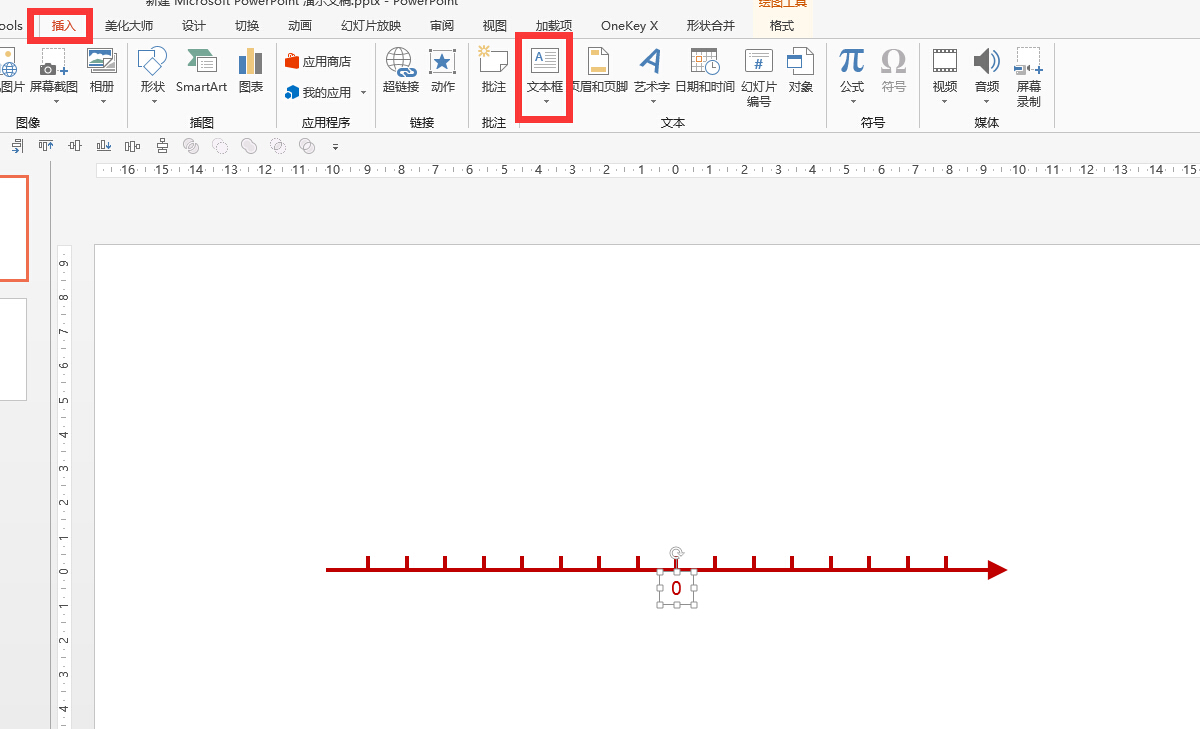Open 页眉和页脚 header and footer
This screenshot has width=1200, height=729.
click(599, 70)
